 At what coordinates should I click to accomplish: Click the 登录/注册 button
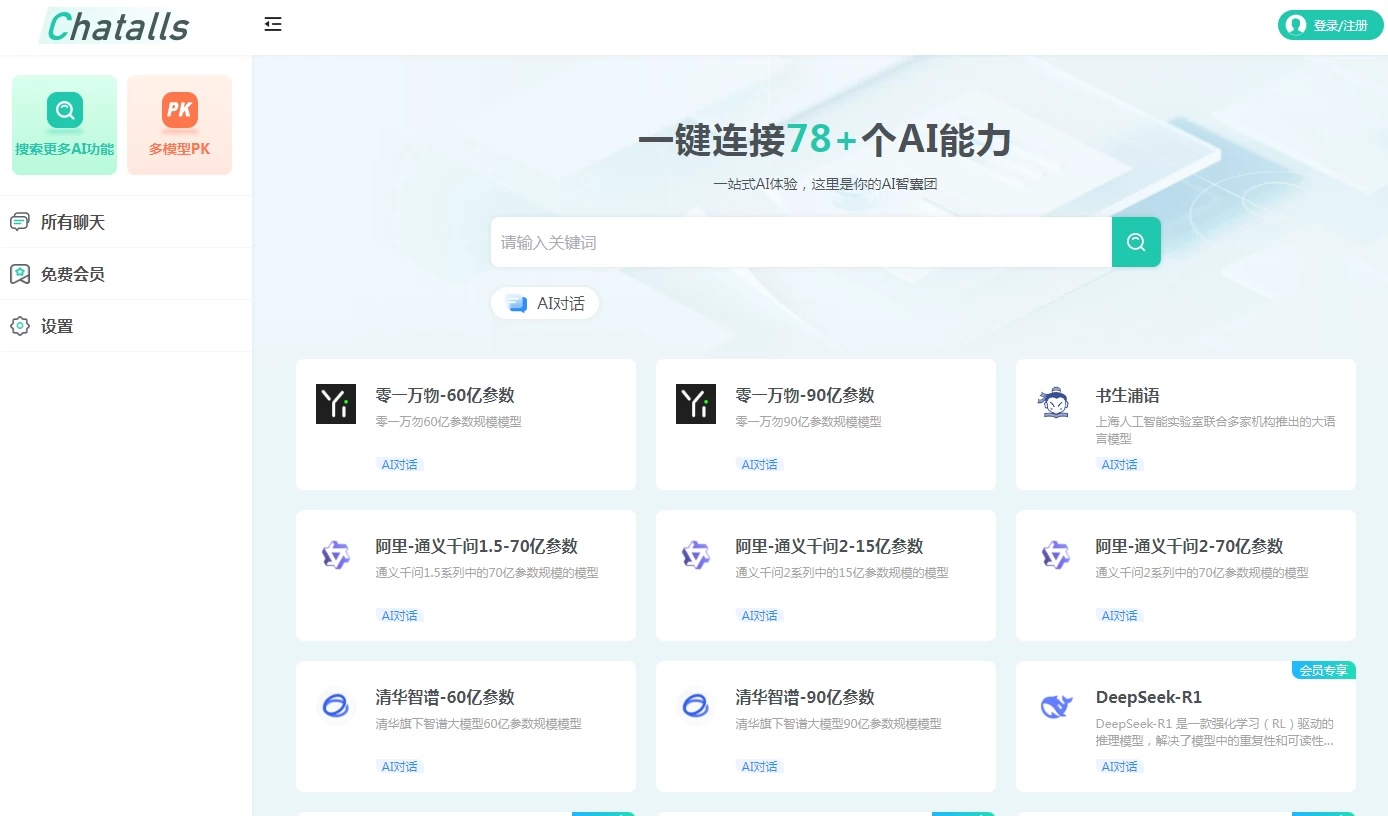[x=1330, y=25]
